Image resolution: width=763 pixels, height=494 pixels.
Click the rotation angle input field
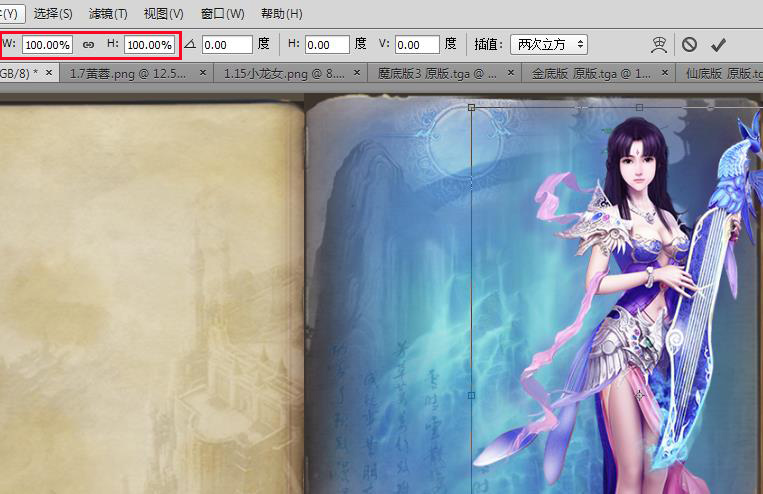(227, 45)
